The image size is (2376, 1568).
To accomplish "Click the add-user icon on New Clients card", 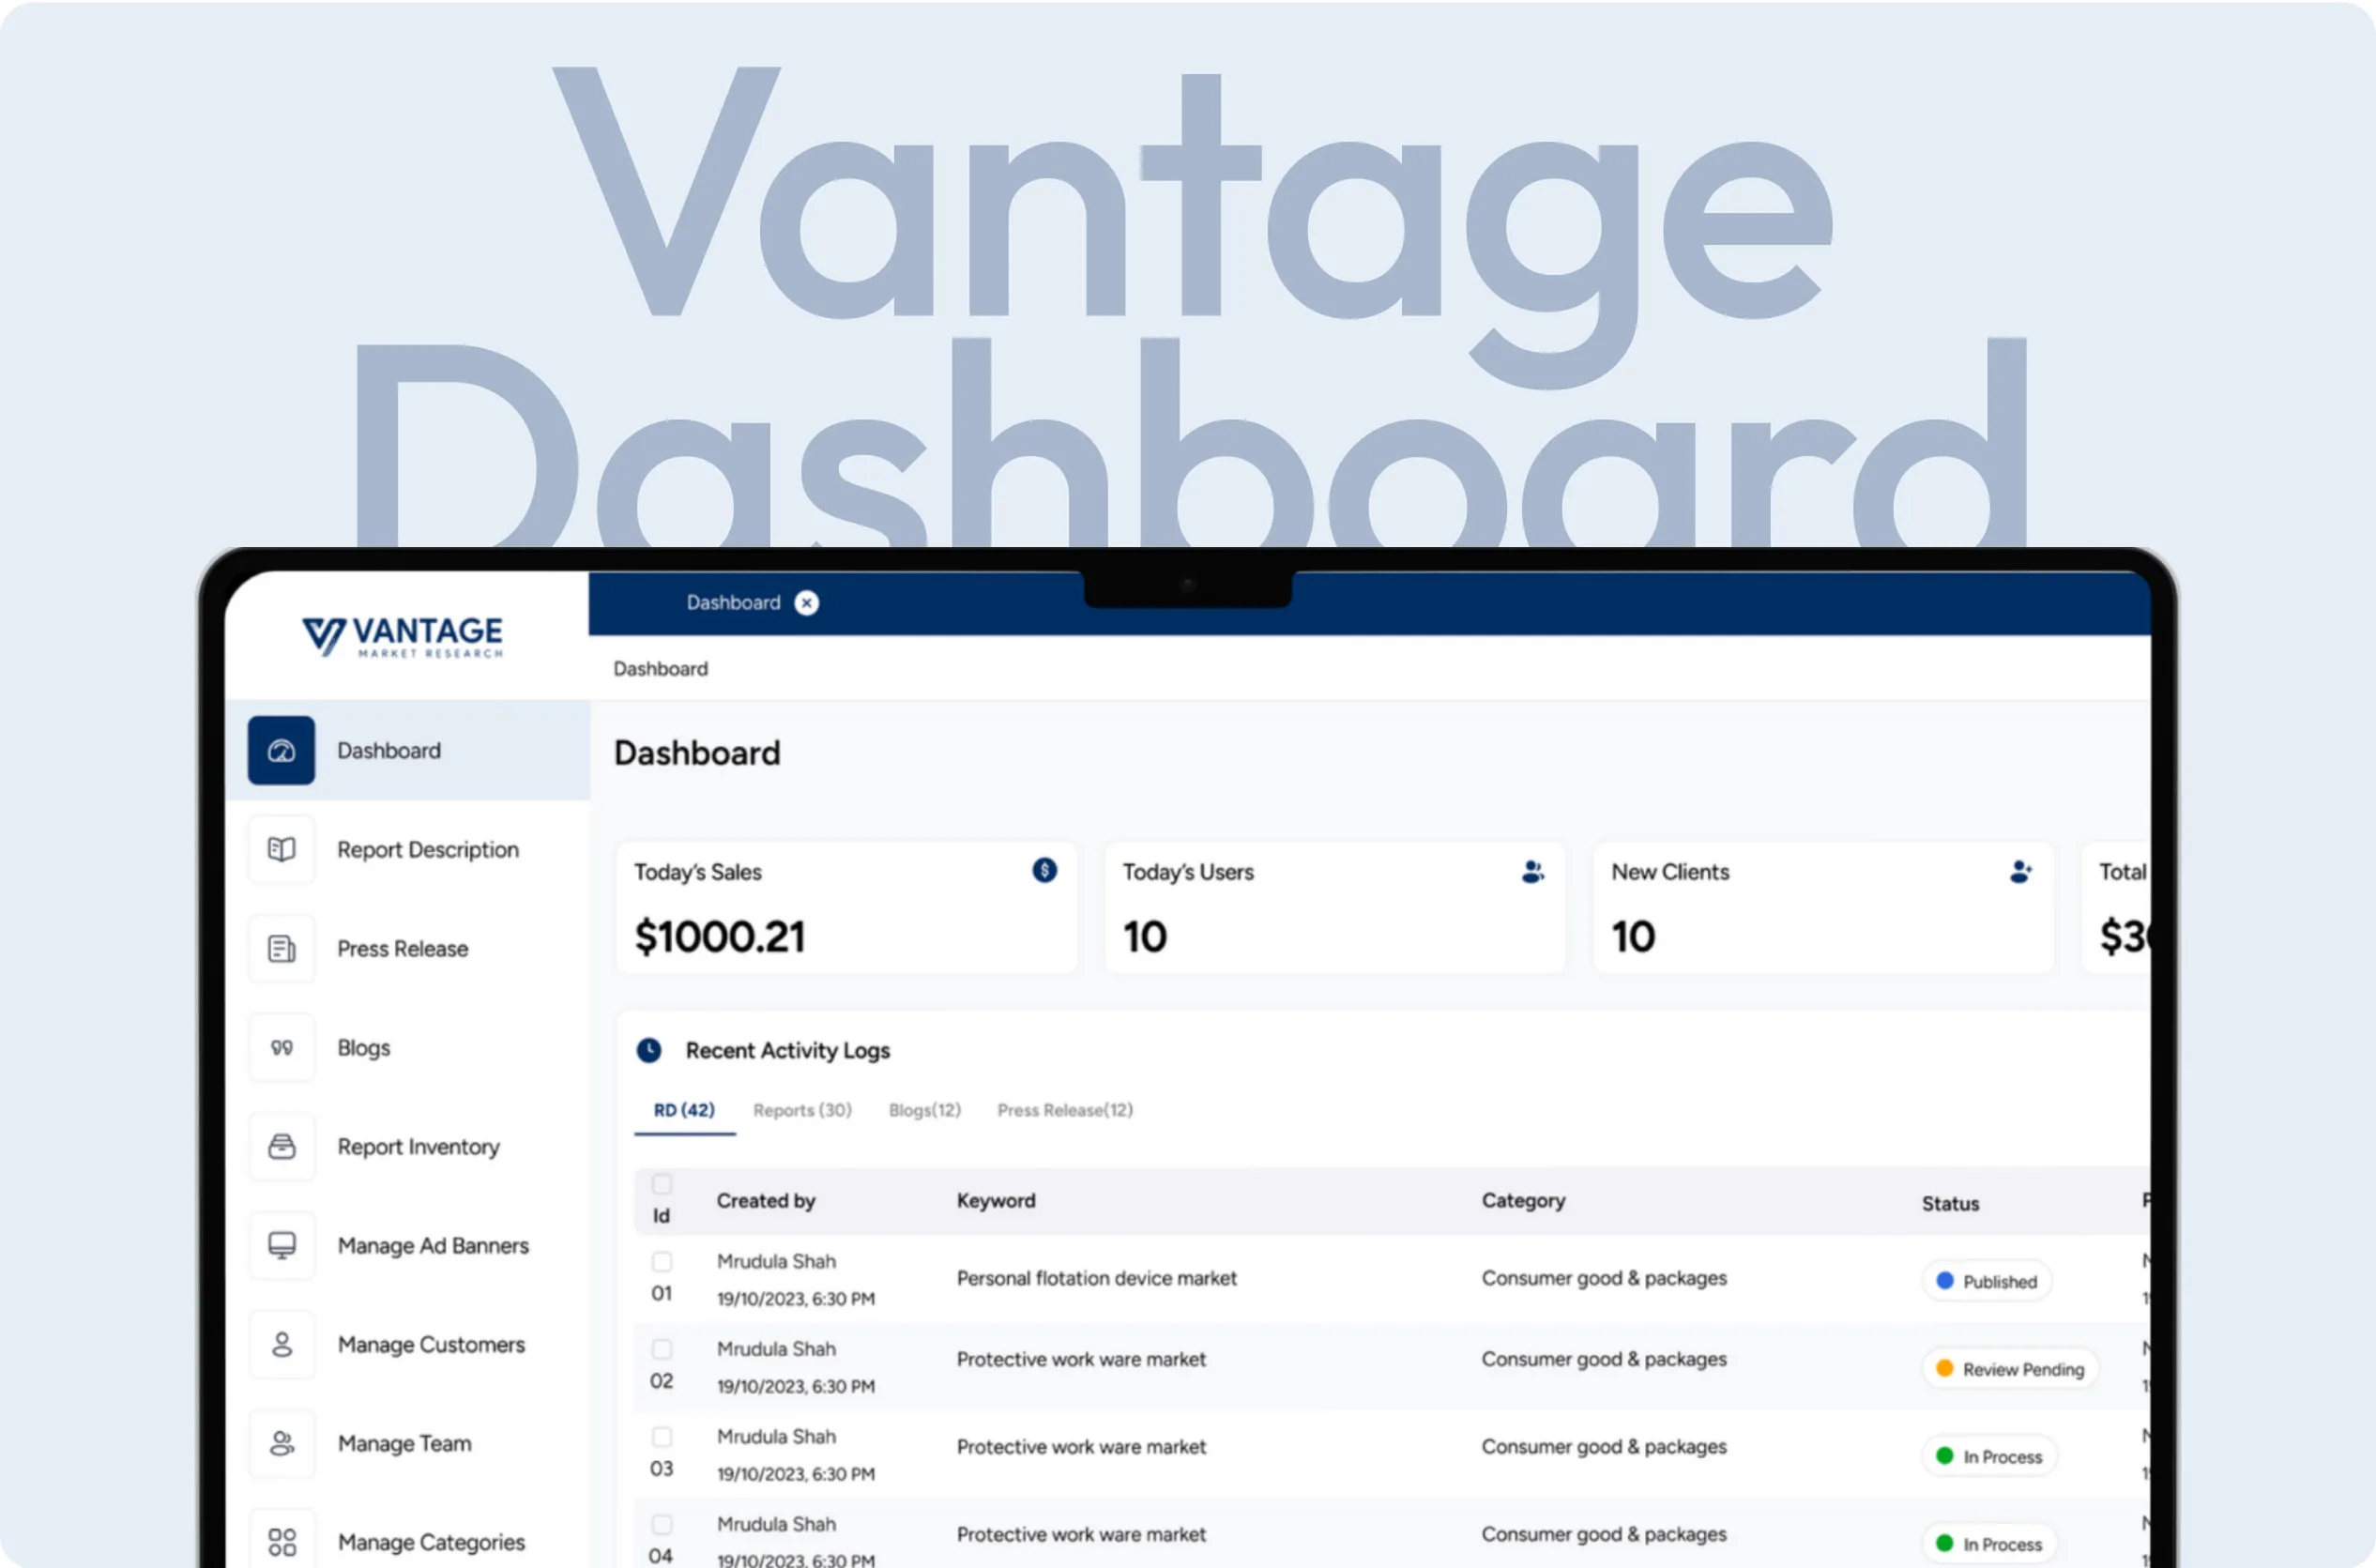I will 2020,872.
